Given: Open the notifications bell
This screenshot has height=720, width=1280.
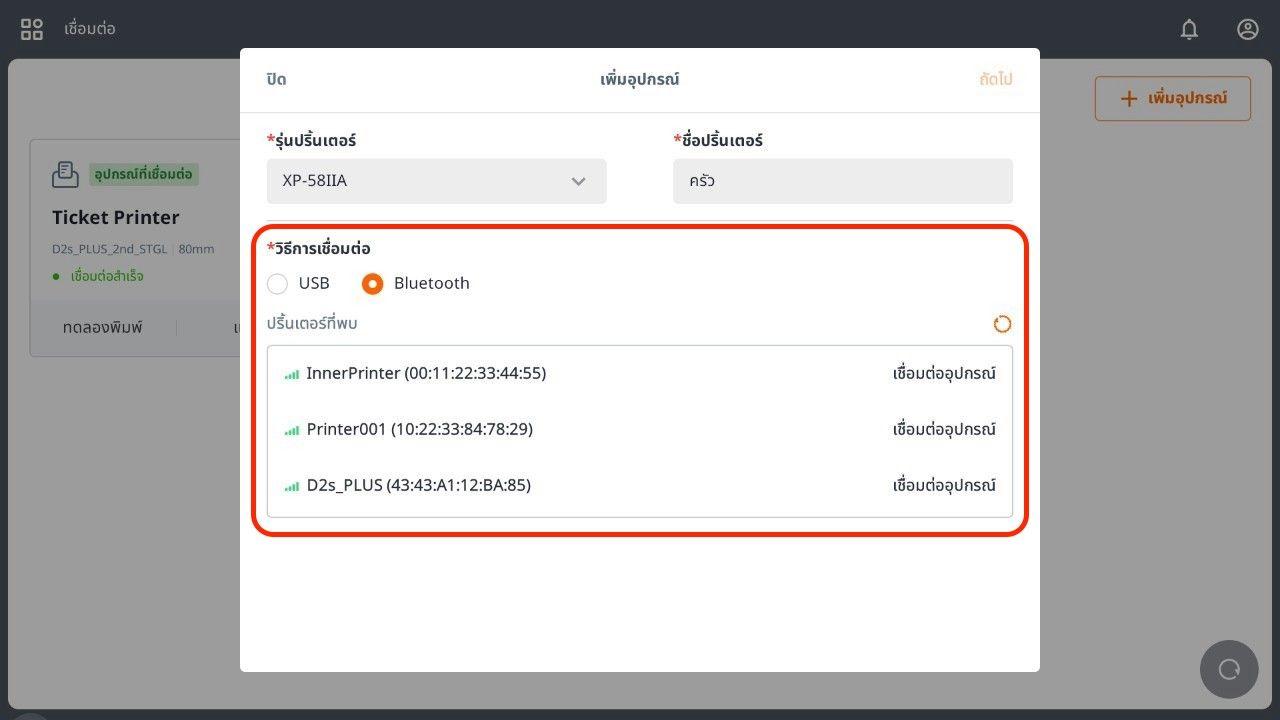Looking at the screenshot, I should 1189,29.
